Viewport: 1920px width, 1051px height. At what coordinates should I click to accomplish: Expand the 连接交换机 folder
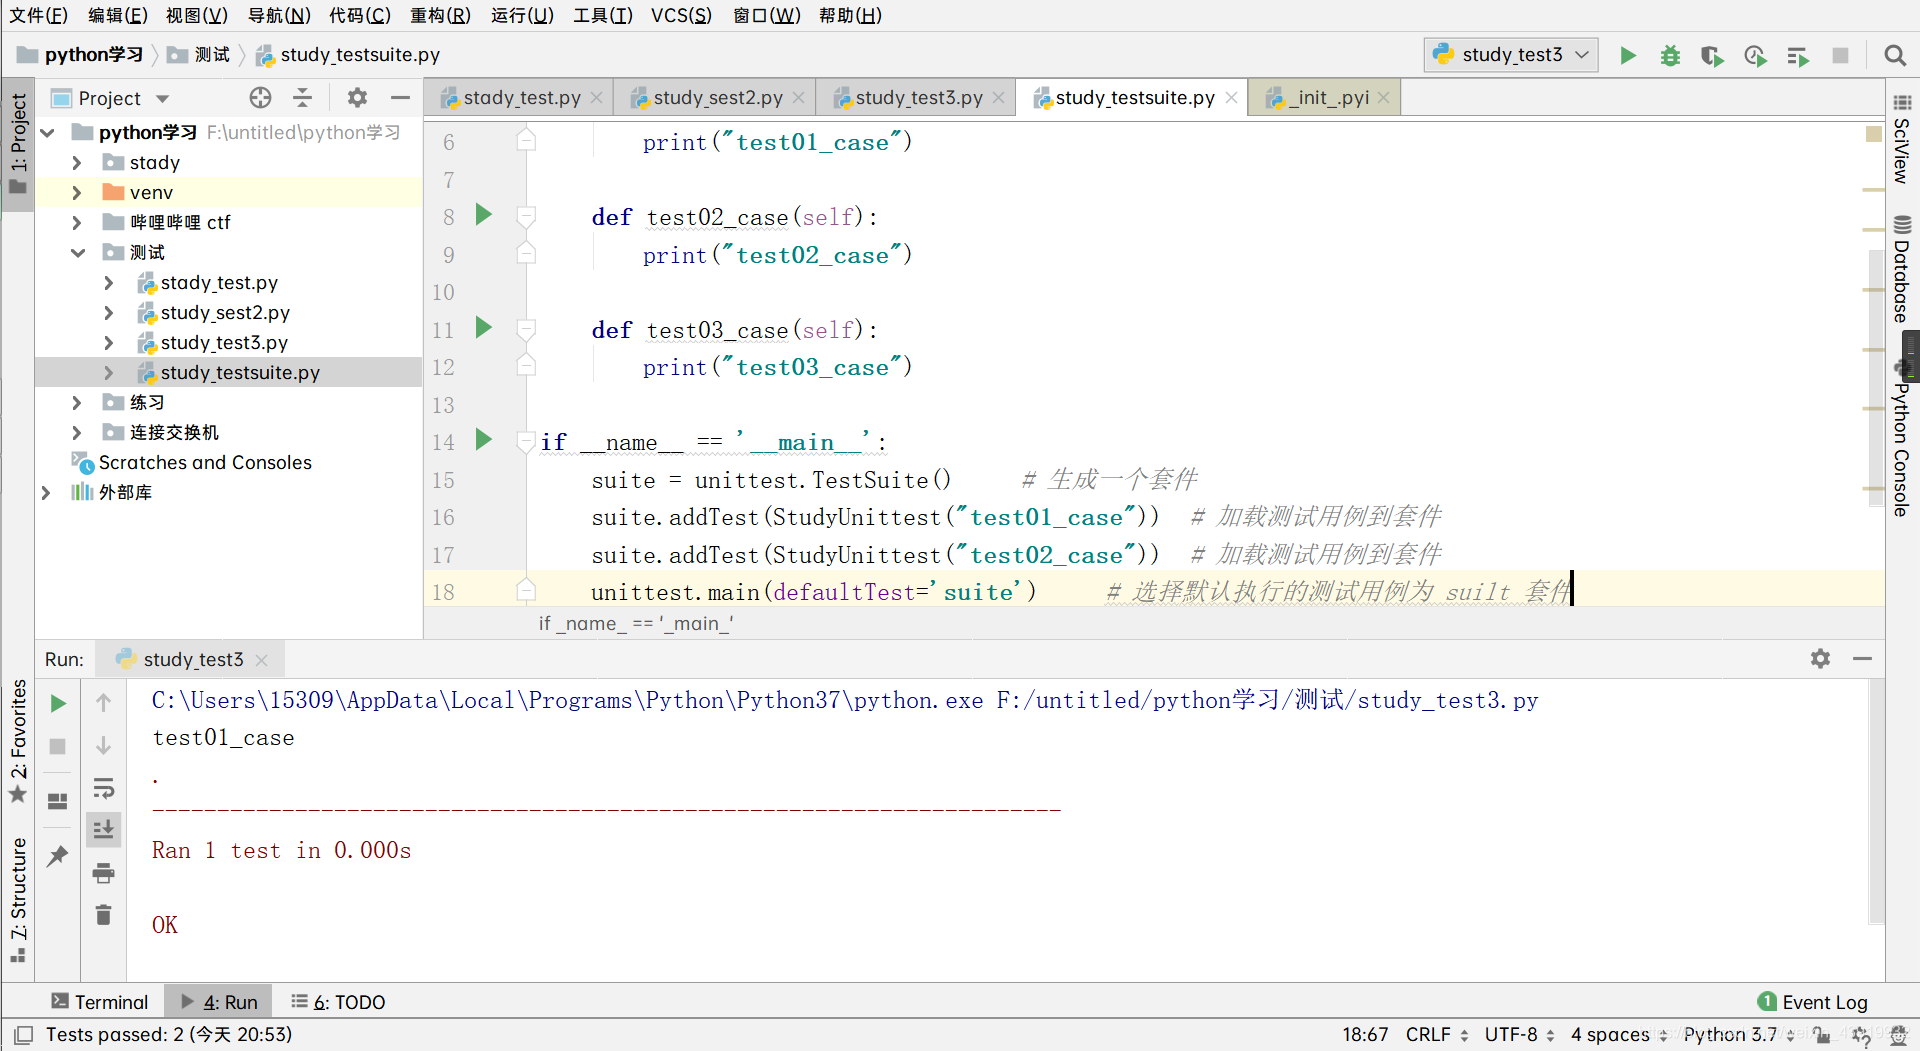tap(77, 432)
